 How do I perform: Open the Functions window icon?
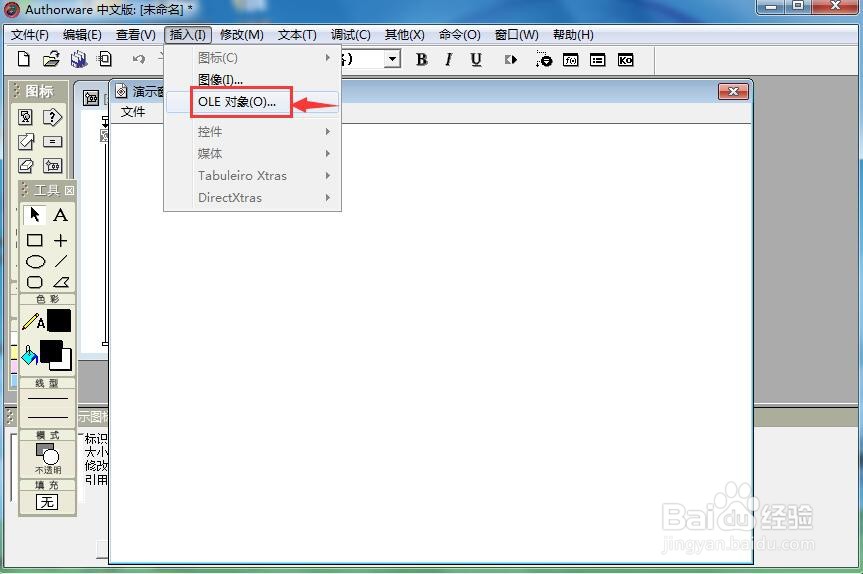point(571,59)
